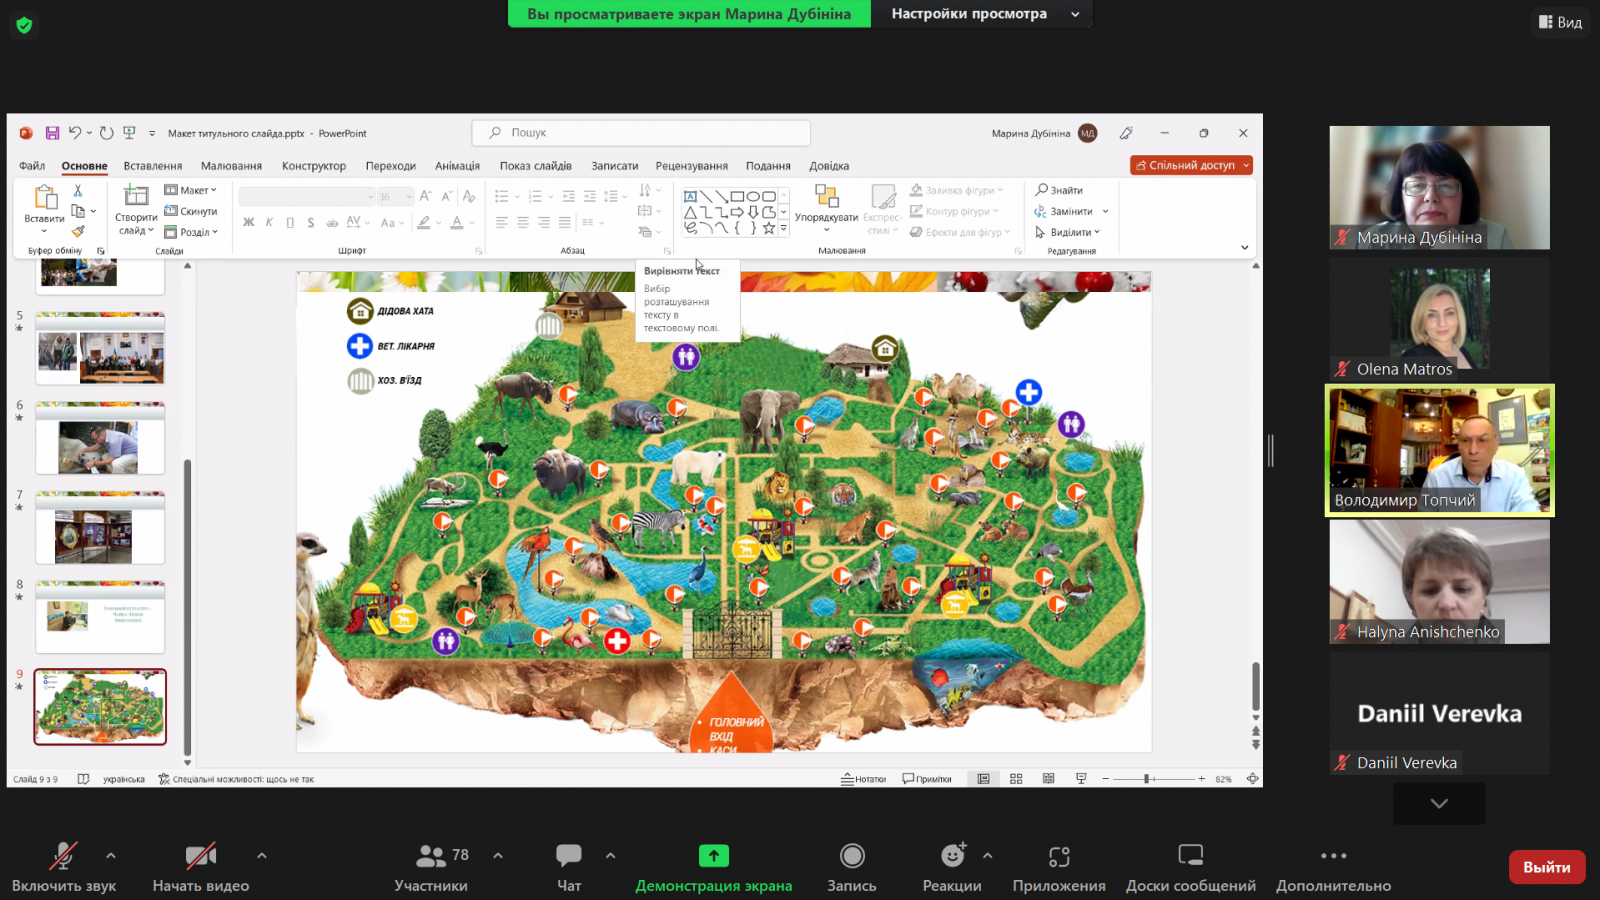
Task: Toggle text shadow formatting
Action: coord(311,223)
